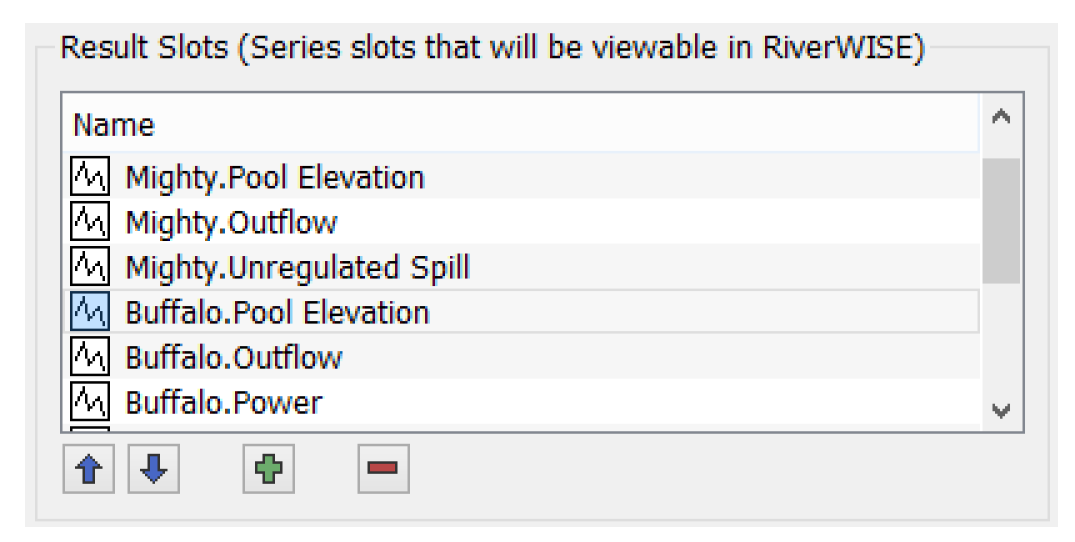Viewport: 1075px width, 542px height.
Task: Click the vertical scrollbar thumb
Action: coord(1001,220)
